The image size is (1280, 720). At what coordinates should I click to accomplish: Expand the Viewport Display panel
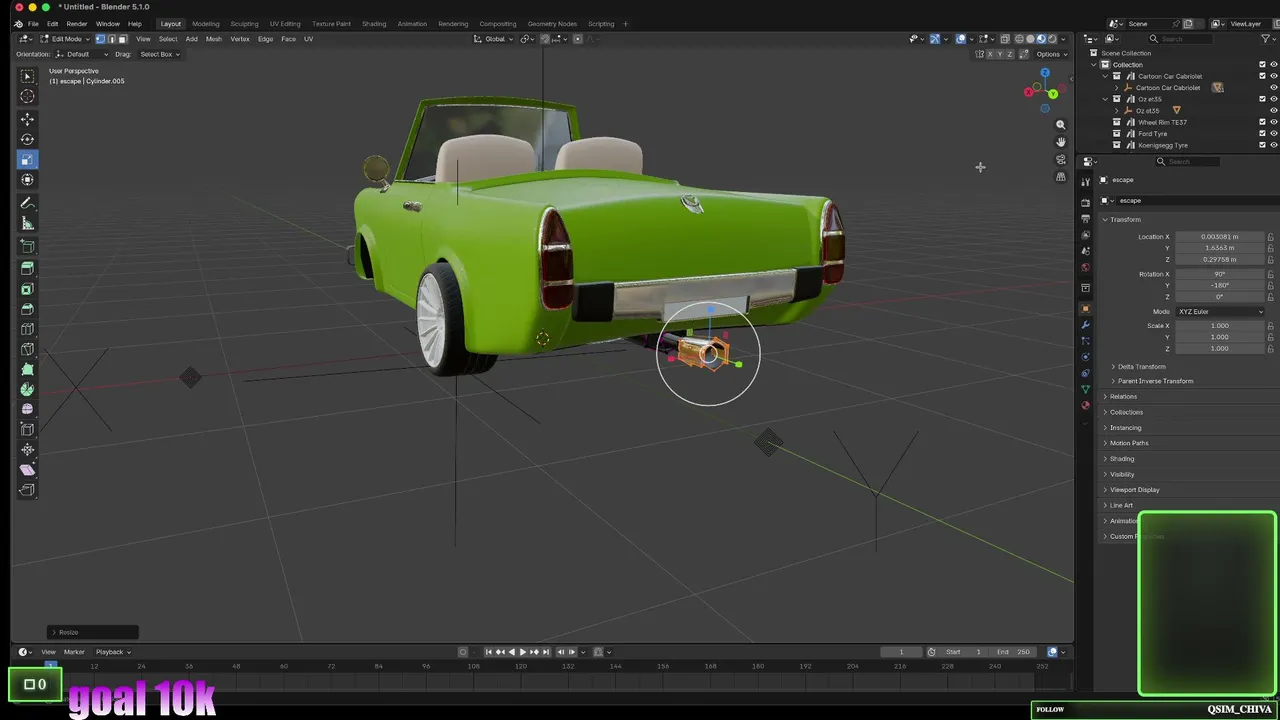coord(1134,490)
